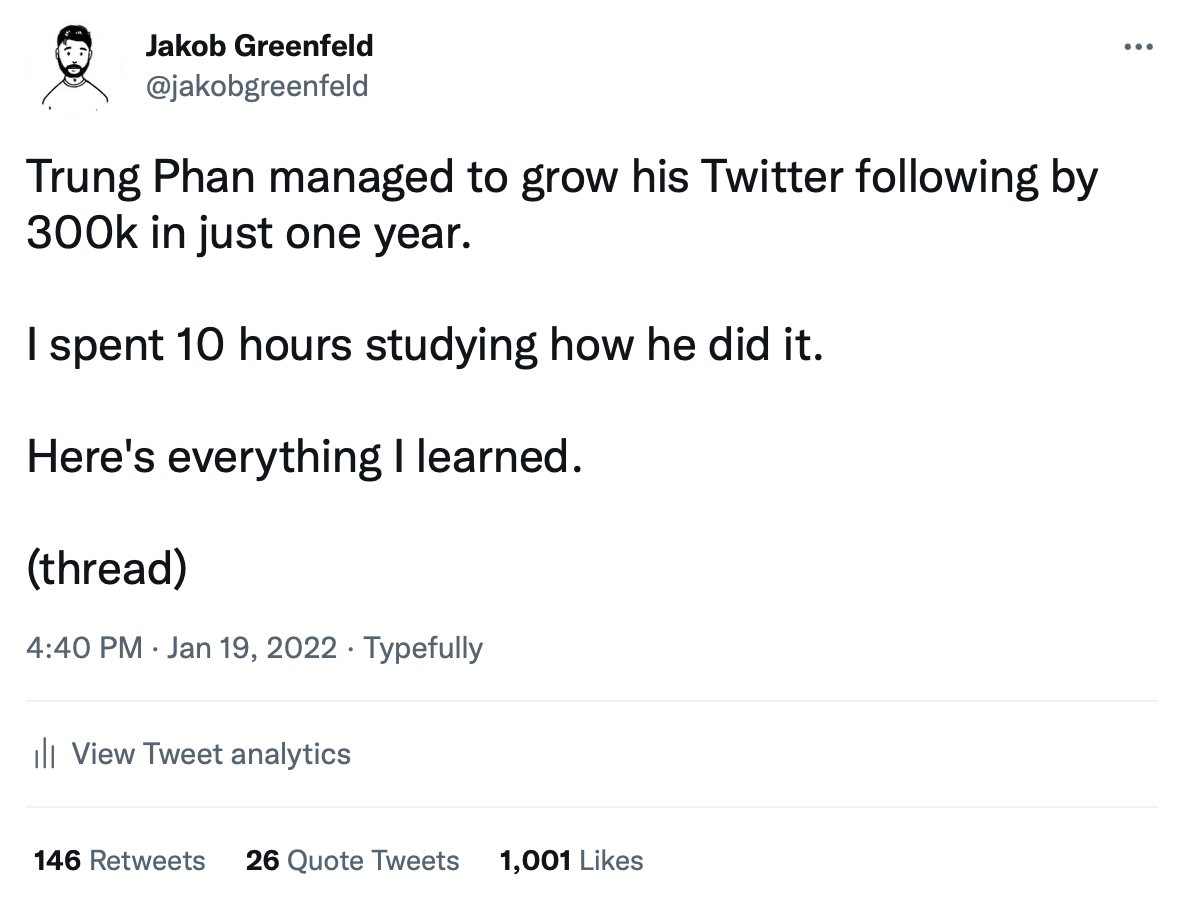Open the Typefully source label

pyautogui.click(x=423, y=648)
